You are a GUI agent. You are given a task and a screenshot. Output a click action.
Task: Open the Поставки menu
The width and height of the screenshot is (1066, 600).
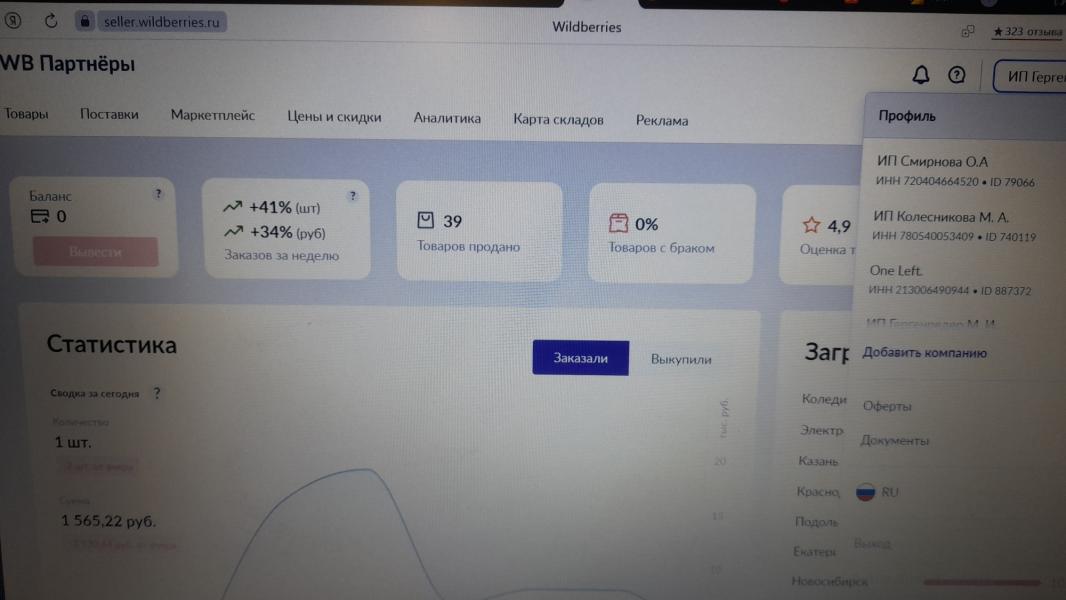click(x=109, y=114)
